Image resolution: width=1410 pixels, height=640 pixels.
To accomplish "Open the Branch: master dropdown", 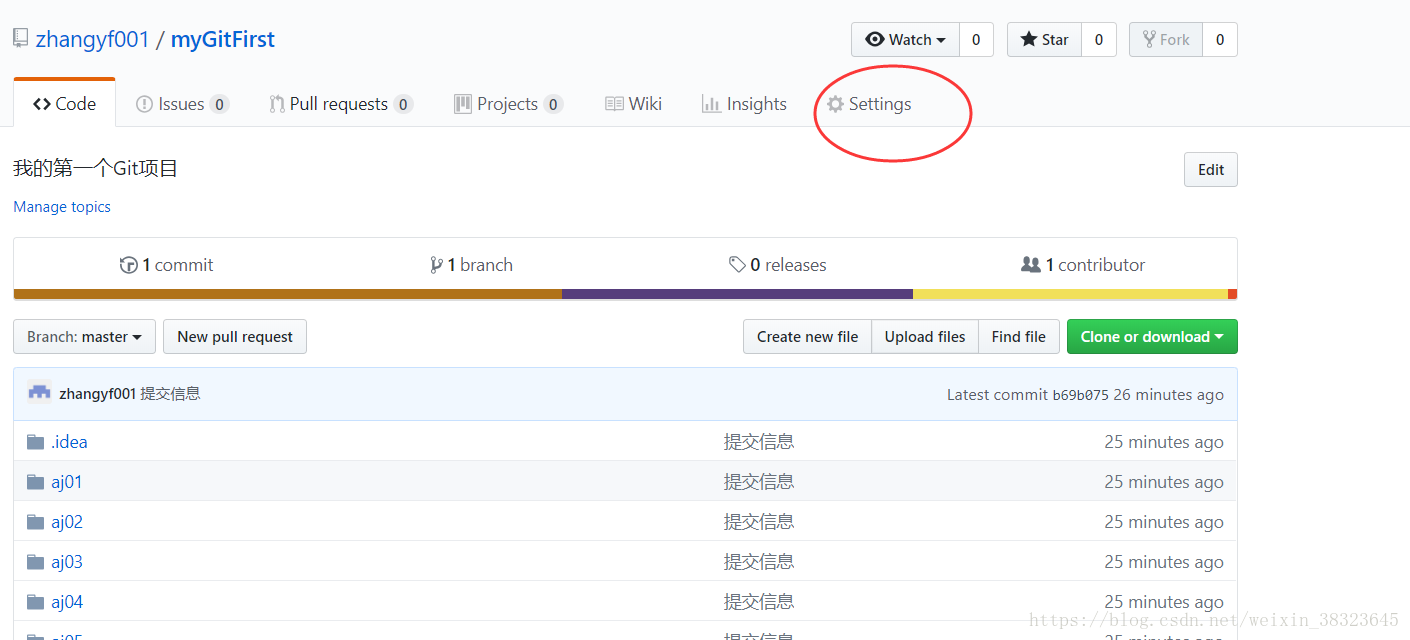I will (x=85, y=337).
